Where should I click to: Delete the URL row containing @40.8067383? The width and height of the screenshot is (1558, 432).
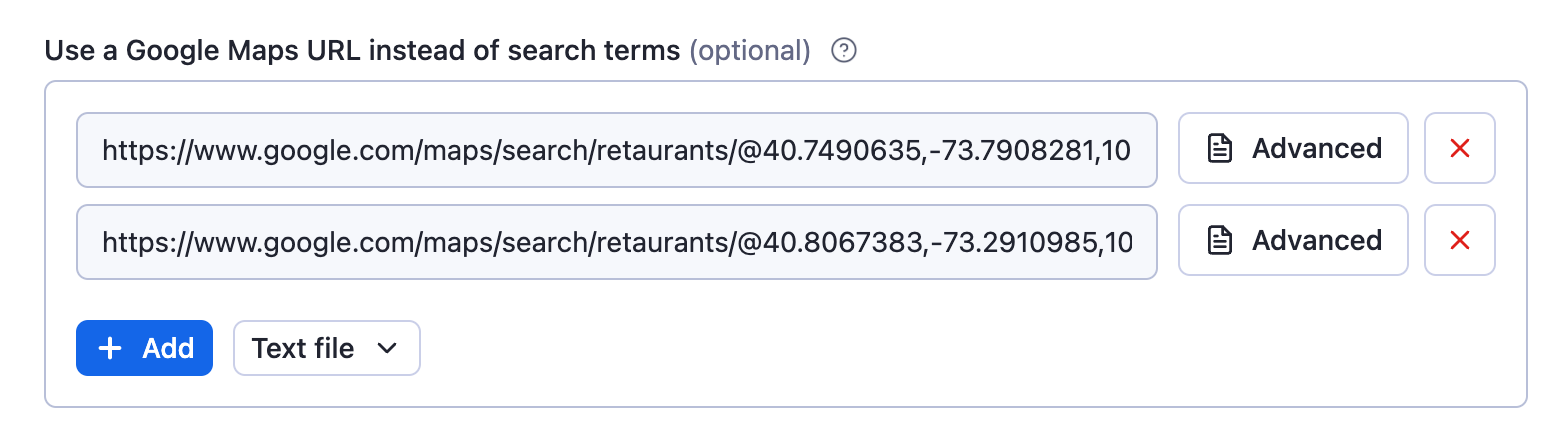coord(1459,240)
